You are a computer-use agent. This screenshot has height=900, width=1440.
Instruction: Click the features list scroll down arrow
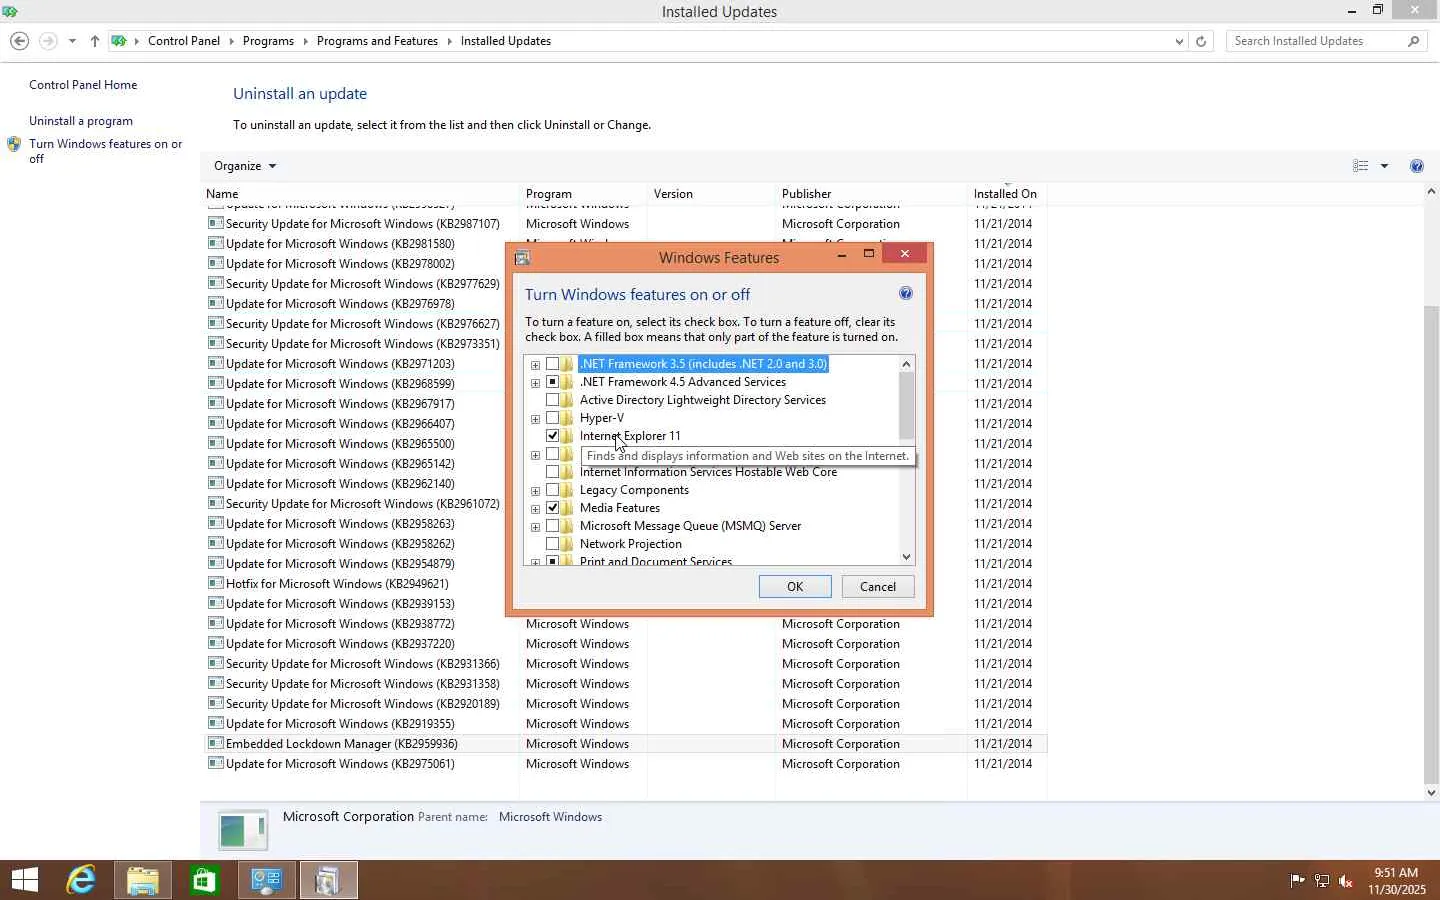pyautogui.click(x=906, y=557)
